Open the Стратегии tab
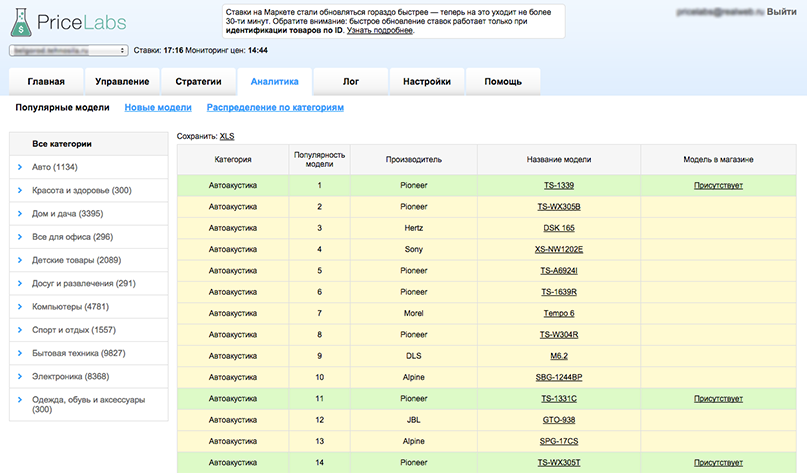807x473 pixels. 198,81
